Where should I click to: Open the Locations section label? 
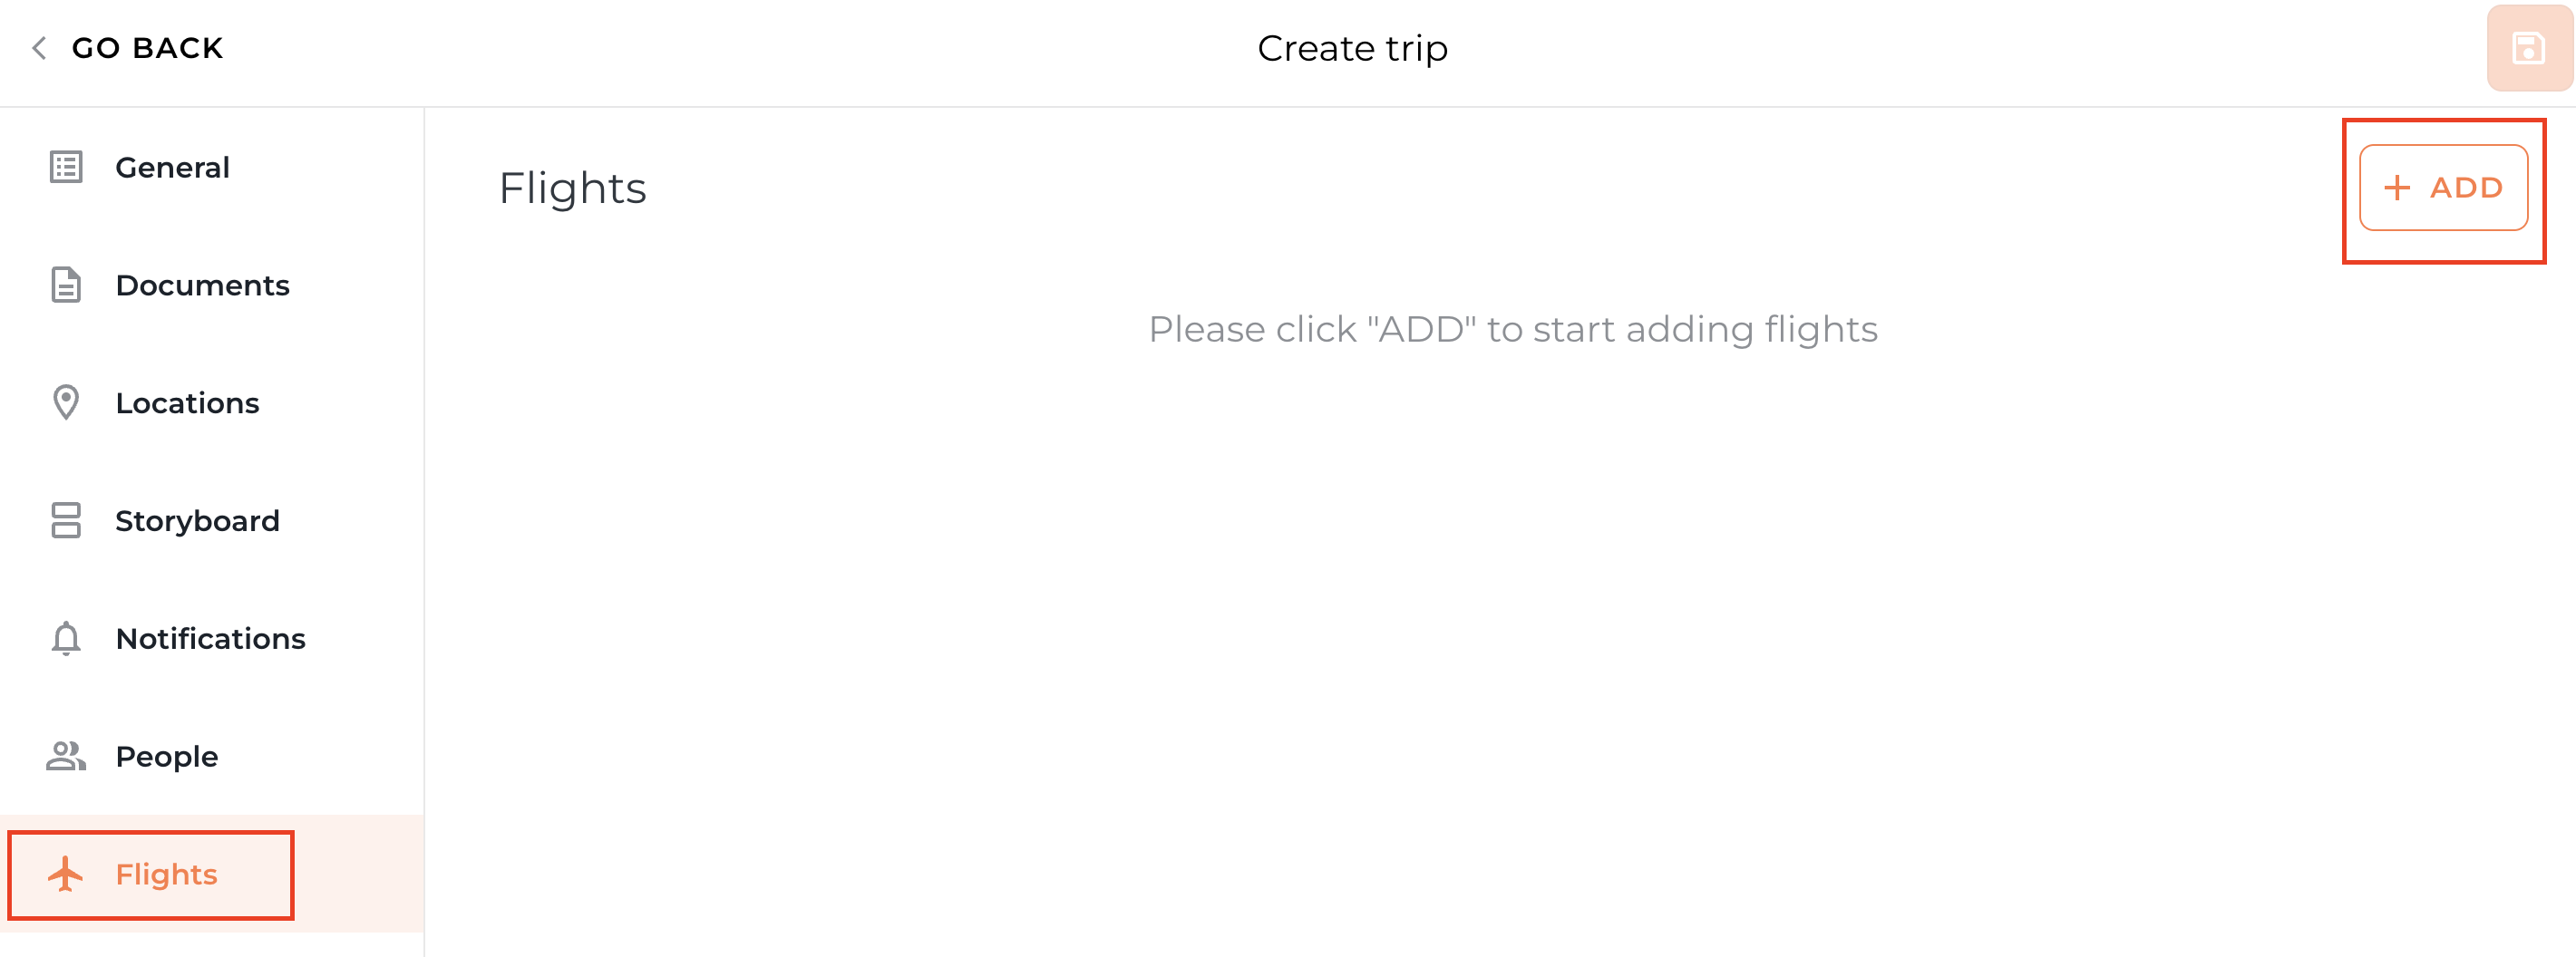[x=187, y=403]
